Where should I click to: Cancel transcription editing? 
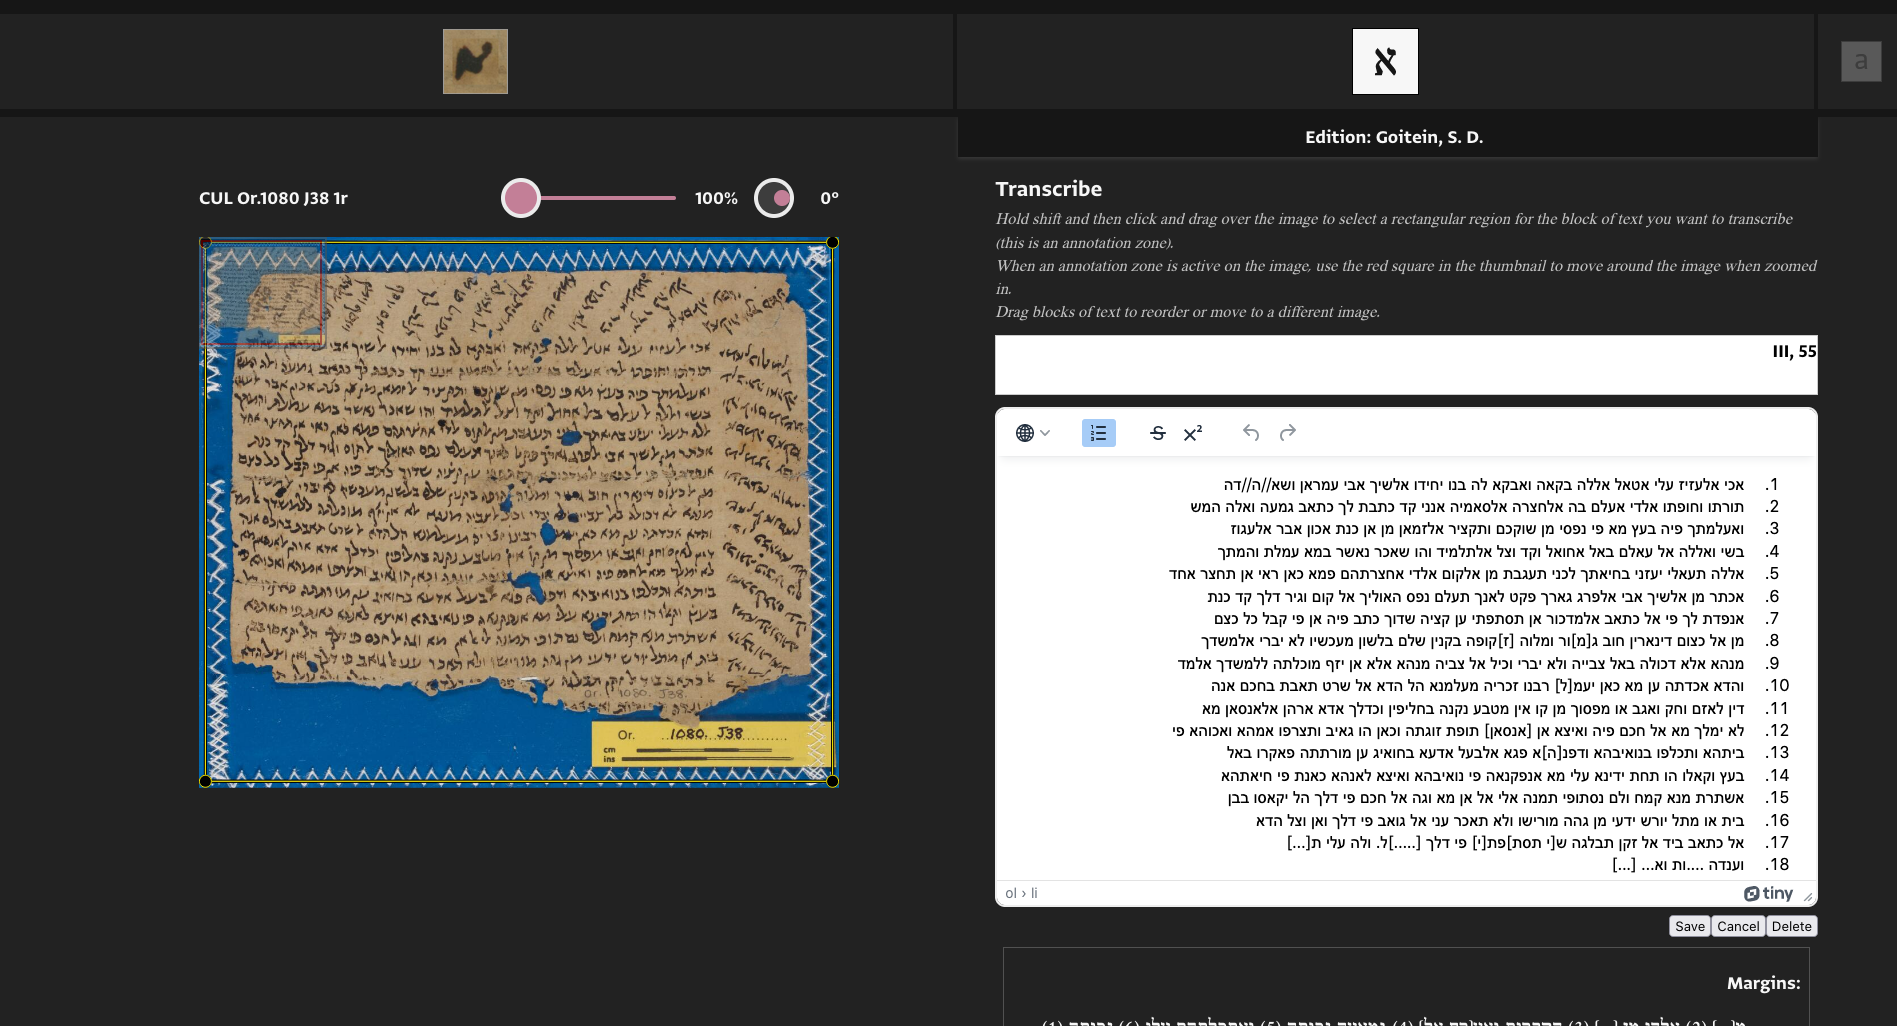(x=1738, y=926)
